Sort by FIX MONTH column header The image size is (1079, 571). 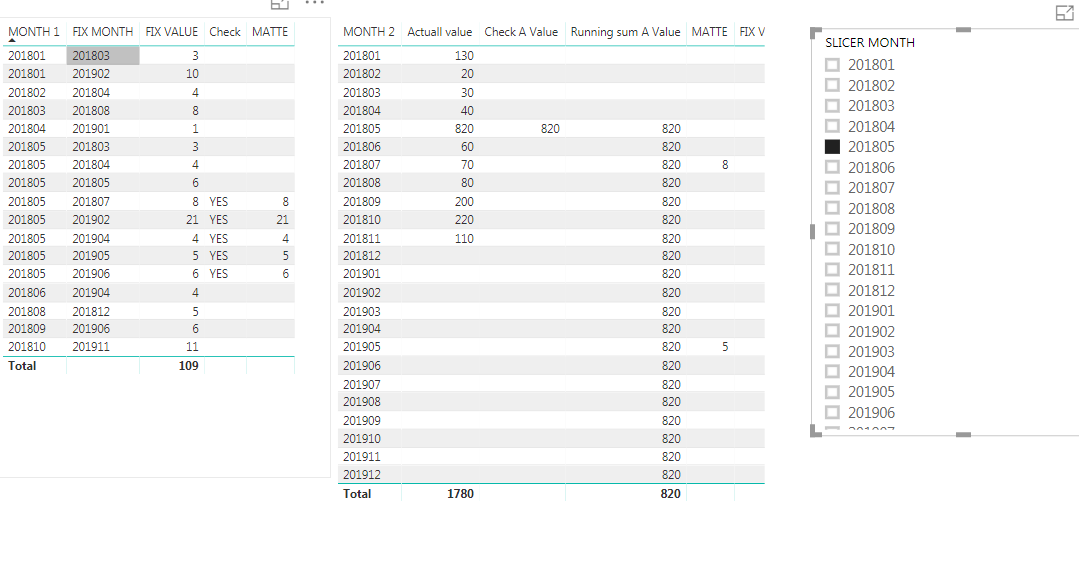[103, 32]
